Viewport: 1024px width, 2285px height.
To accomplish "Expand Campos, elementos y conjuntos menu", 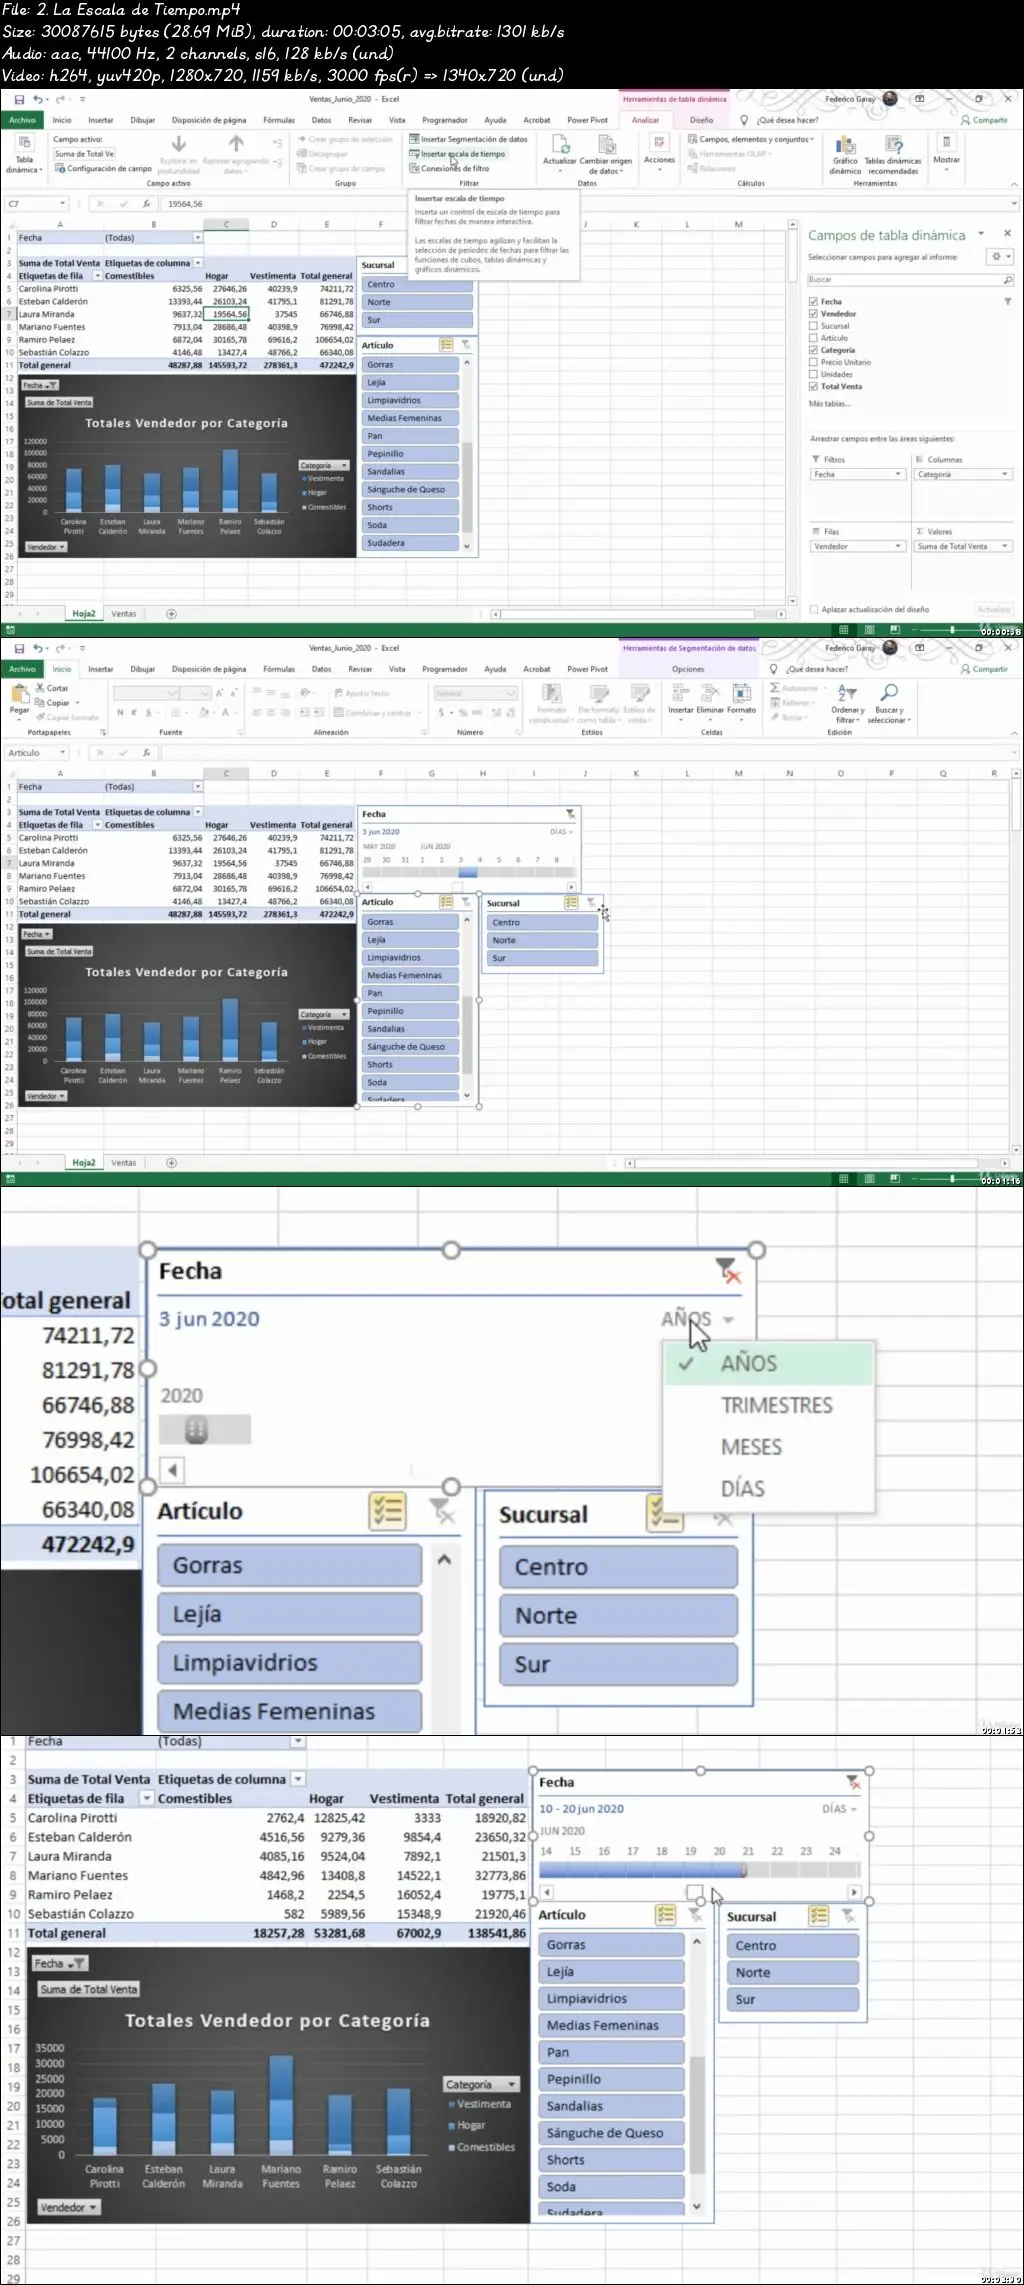I will click(751, 139).
